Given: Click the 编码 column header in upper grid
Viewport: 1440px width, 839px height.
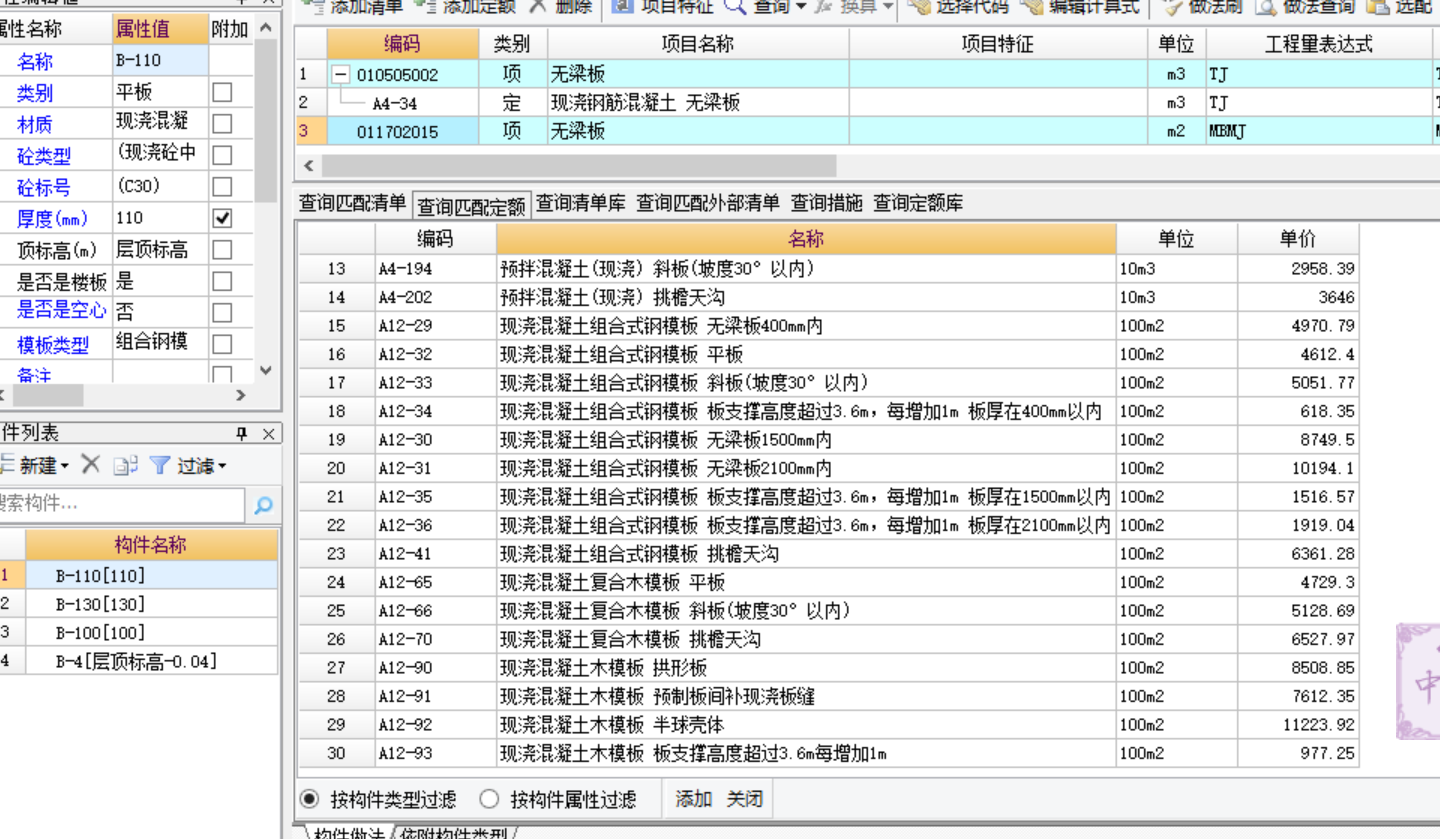Looking at the screenshot, I should coord(402,44).
